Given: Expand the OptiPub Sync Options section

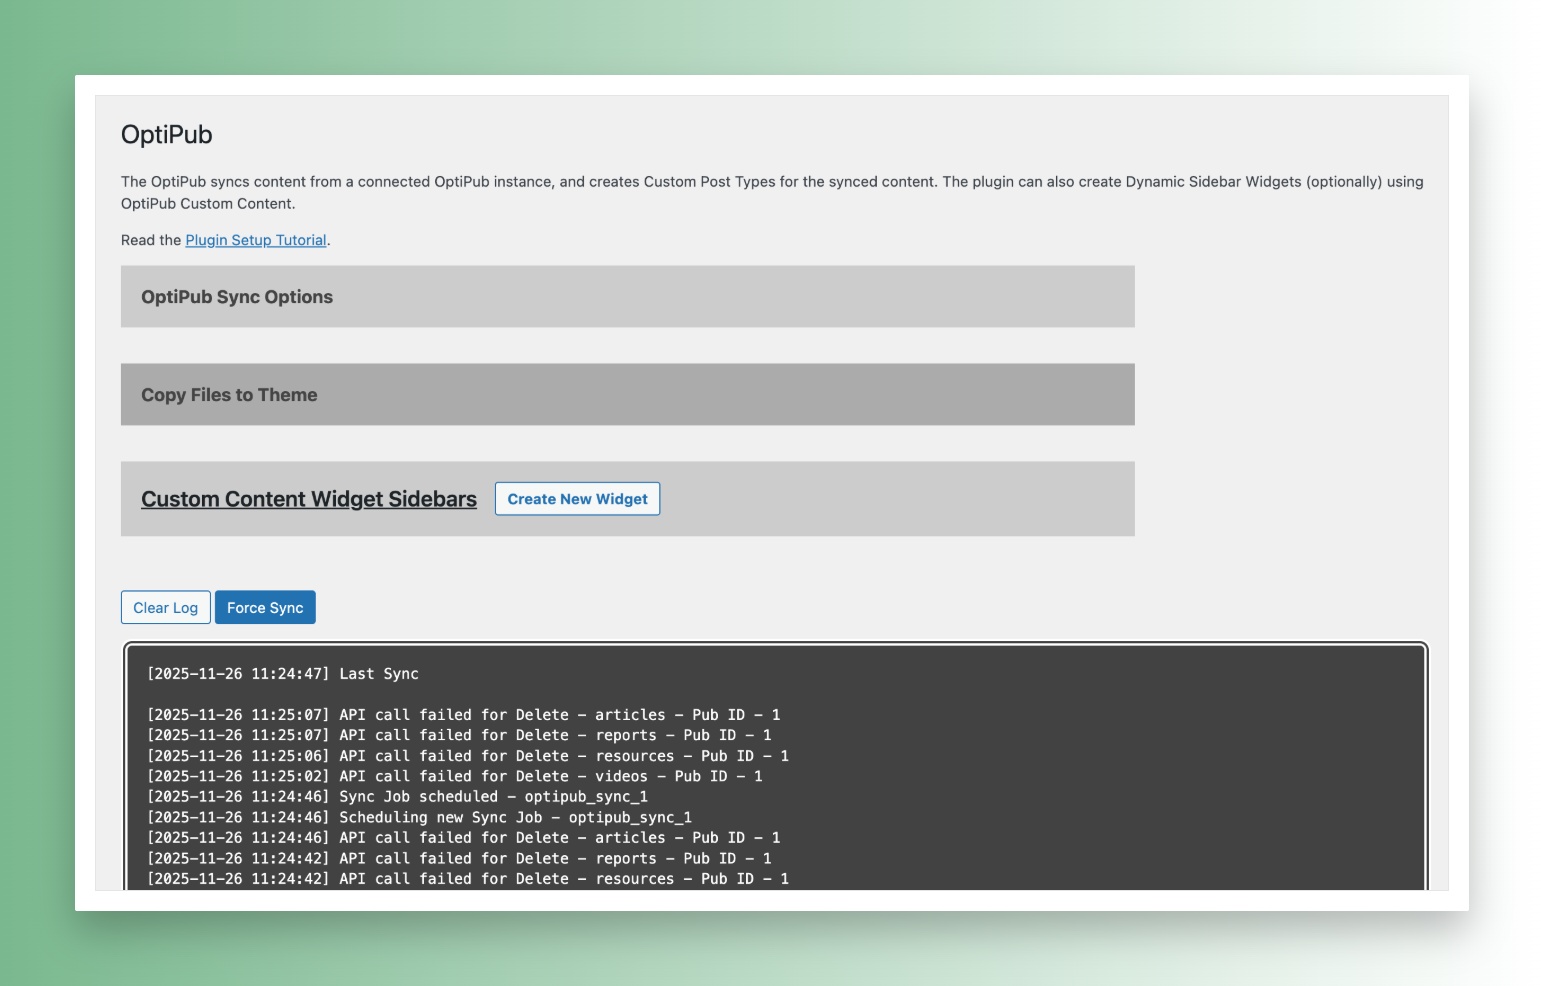Looking at the screenshot, I should (627, 297).
